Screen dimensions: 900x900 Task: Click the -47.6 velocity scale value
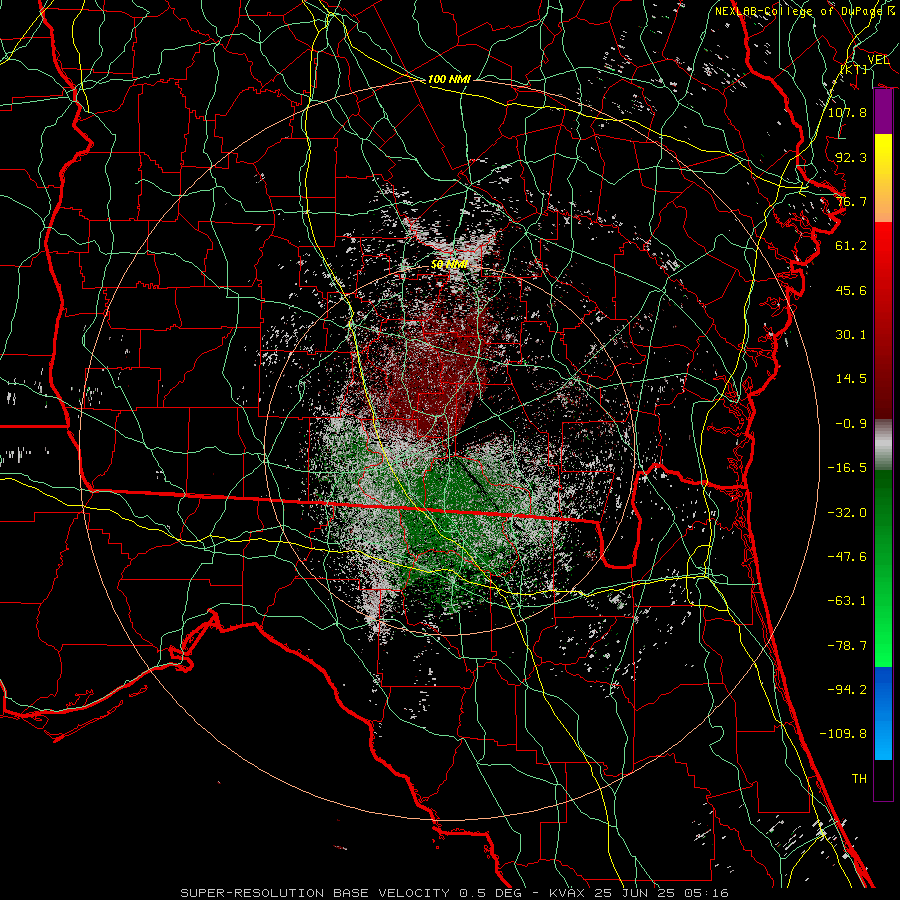pyautogui.click(x=847, y=557)
